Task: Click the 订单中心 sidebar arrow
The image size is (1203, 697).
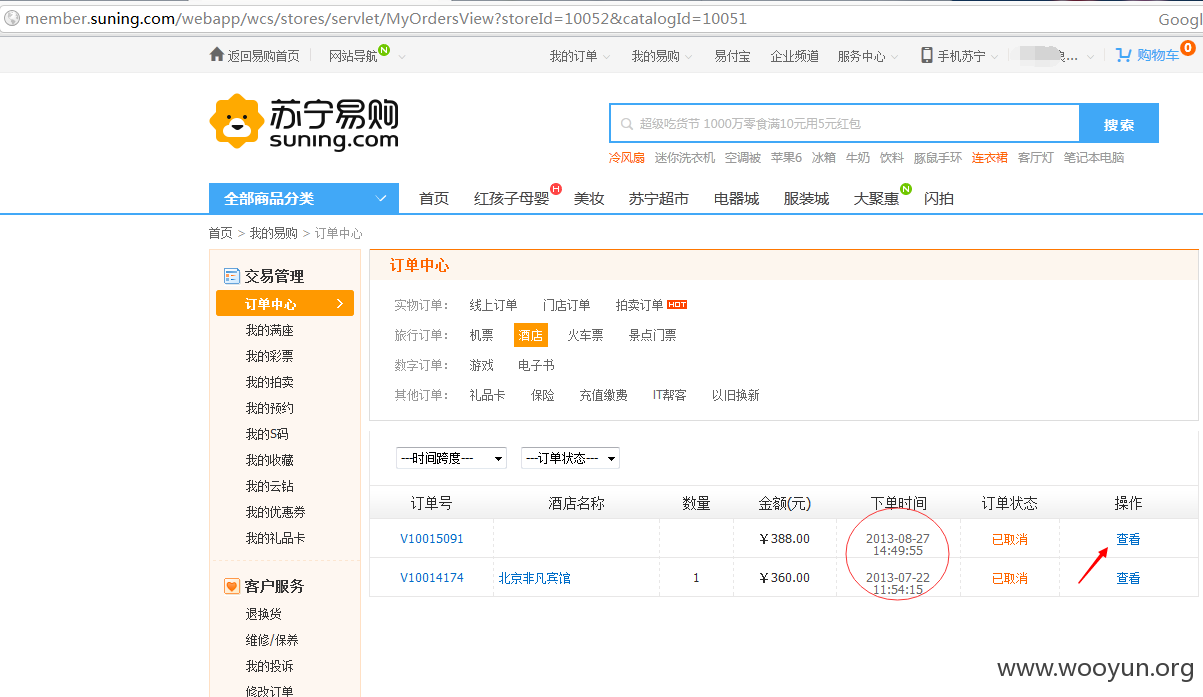Action: point(340,303)
